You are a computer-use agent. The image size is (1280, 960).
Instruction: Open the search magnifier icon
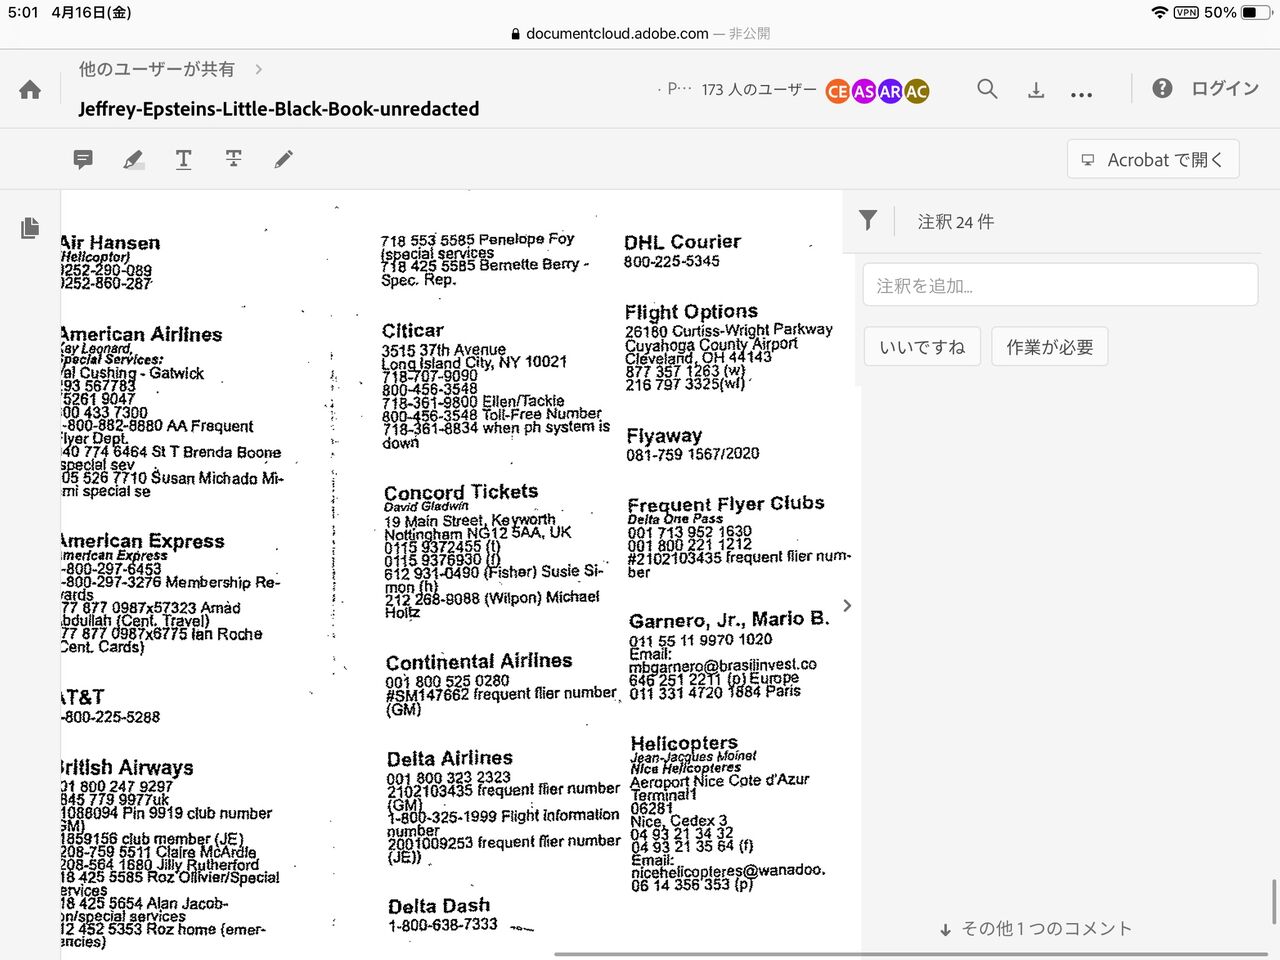987,89
